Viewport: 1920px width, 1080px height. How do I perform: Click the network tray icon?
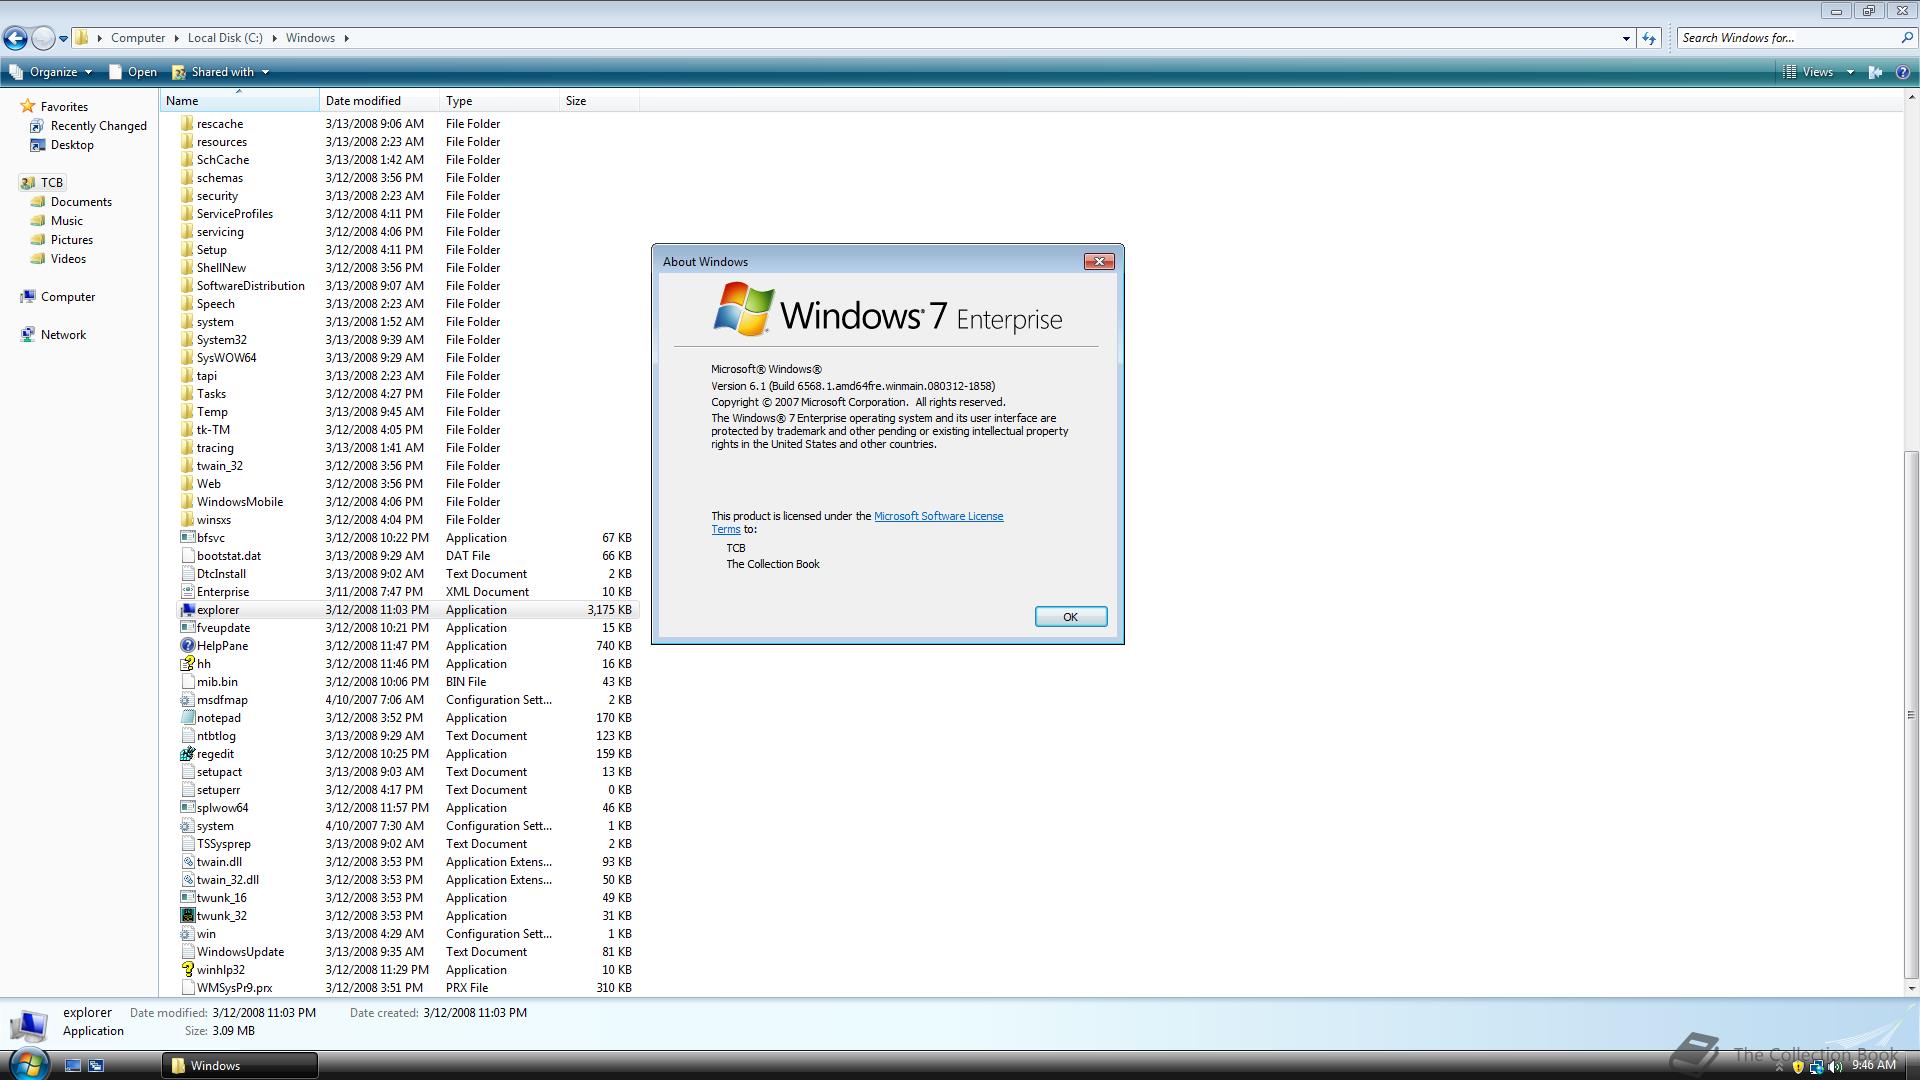click(x=1816, y=1067)
